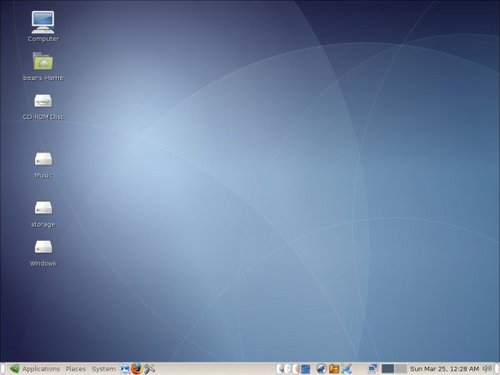This screenshot has height=375, width=500.
Task: Click the launcher left of Firefox
Action: (x=124, y=369)
